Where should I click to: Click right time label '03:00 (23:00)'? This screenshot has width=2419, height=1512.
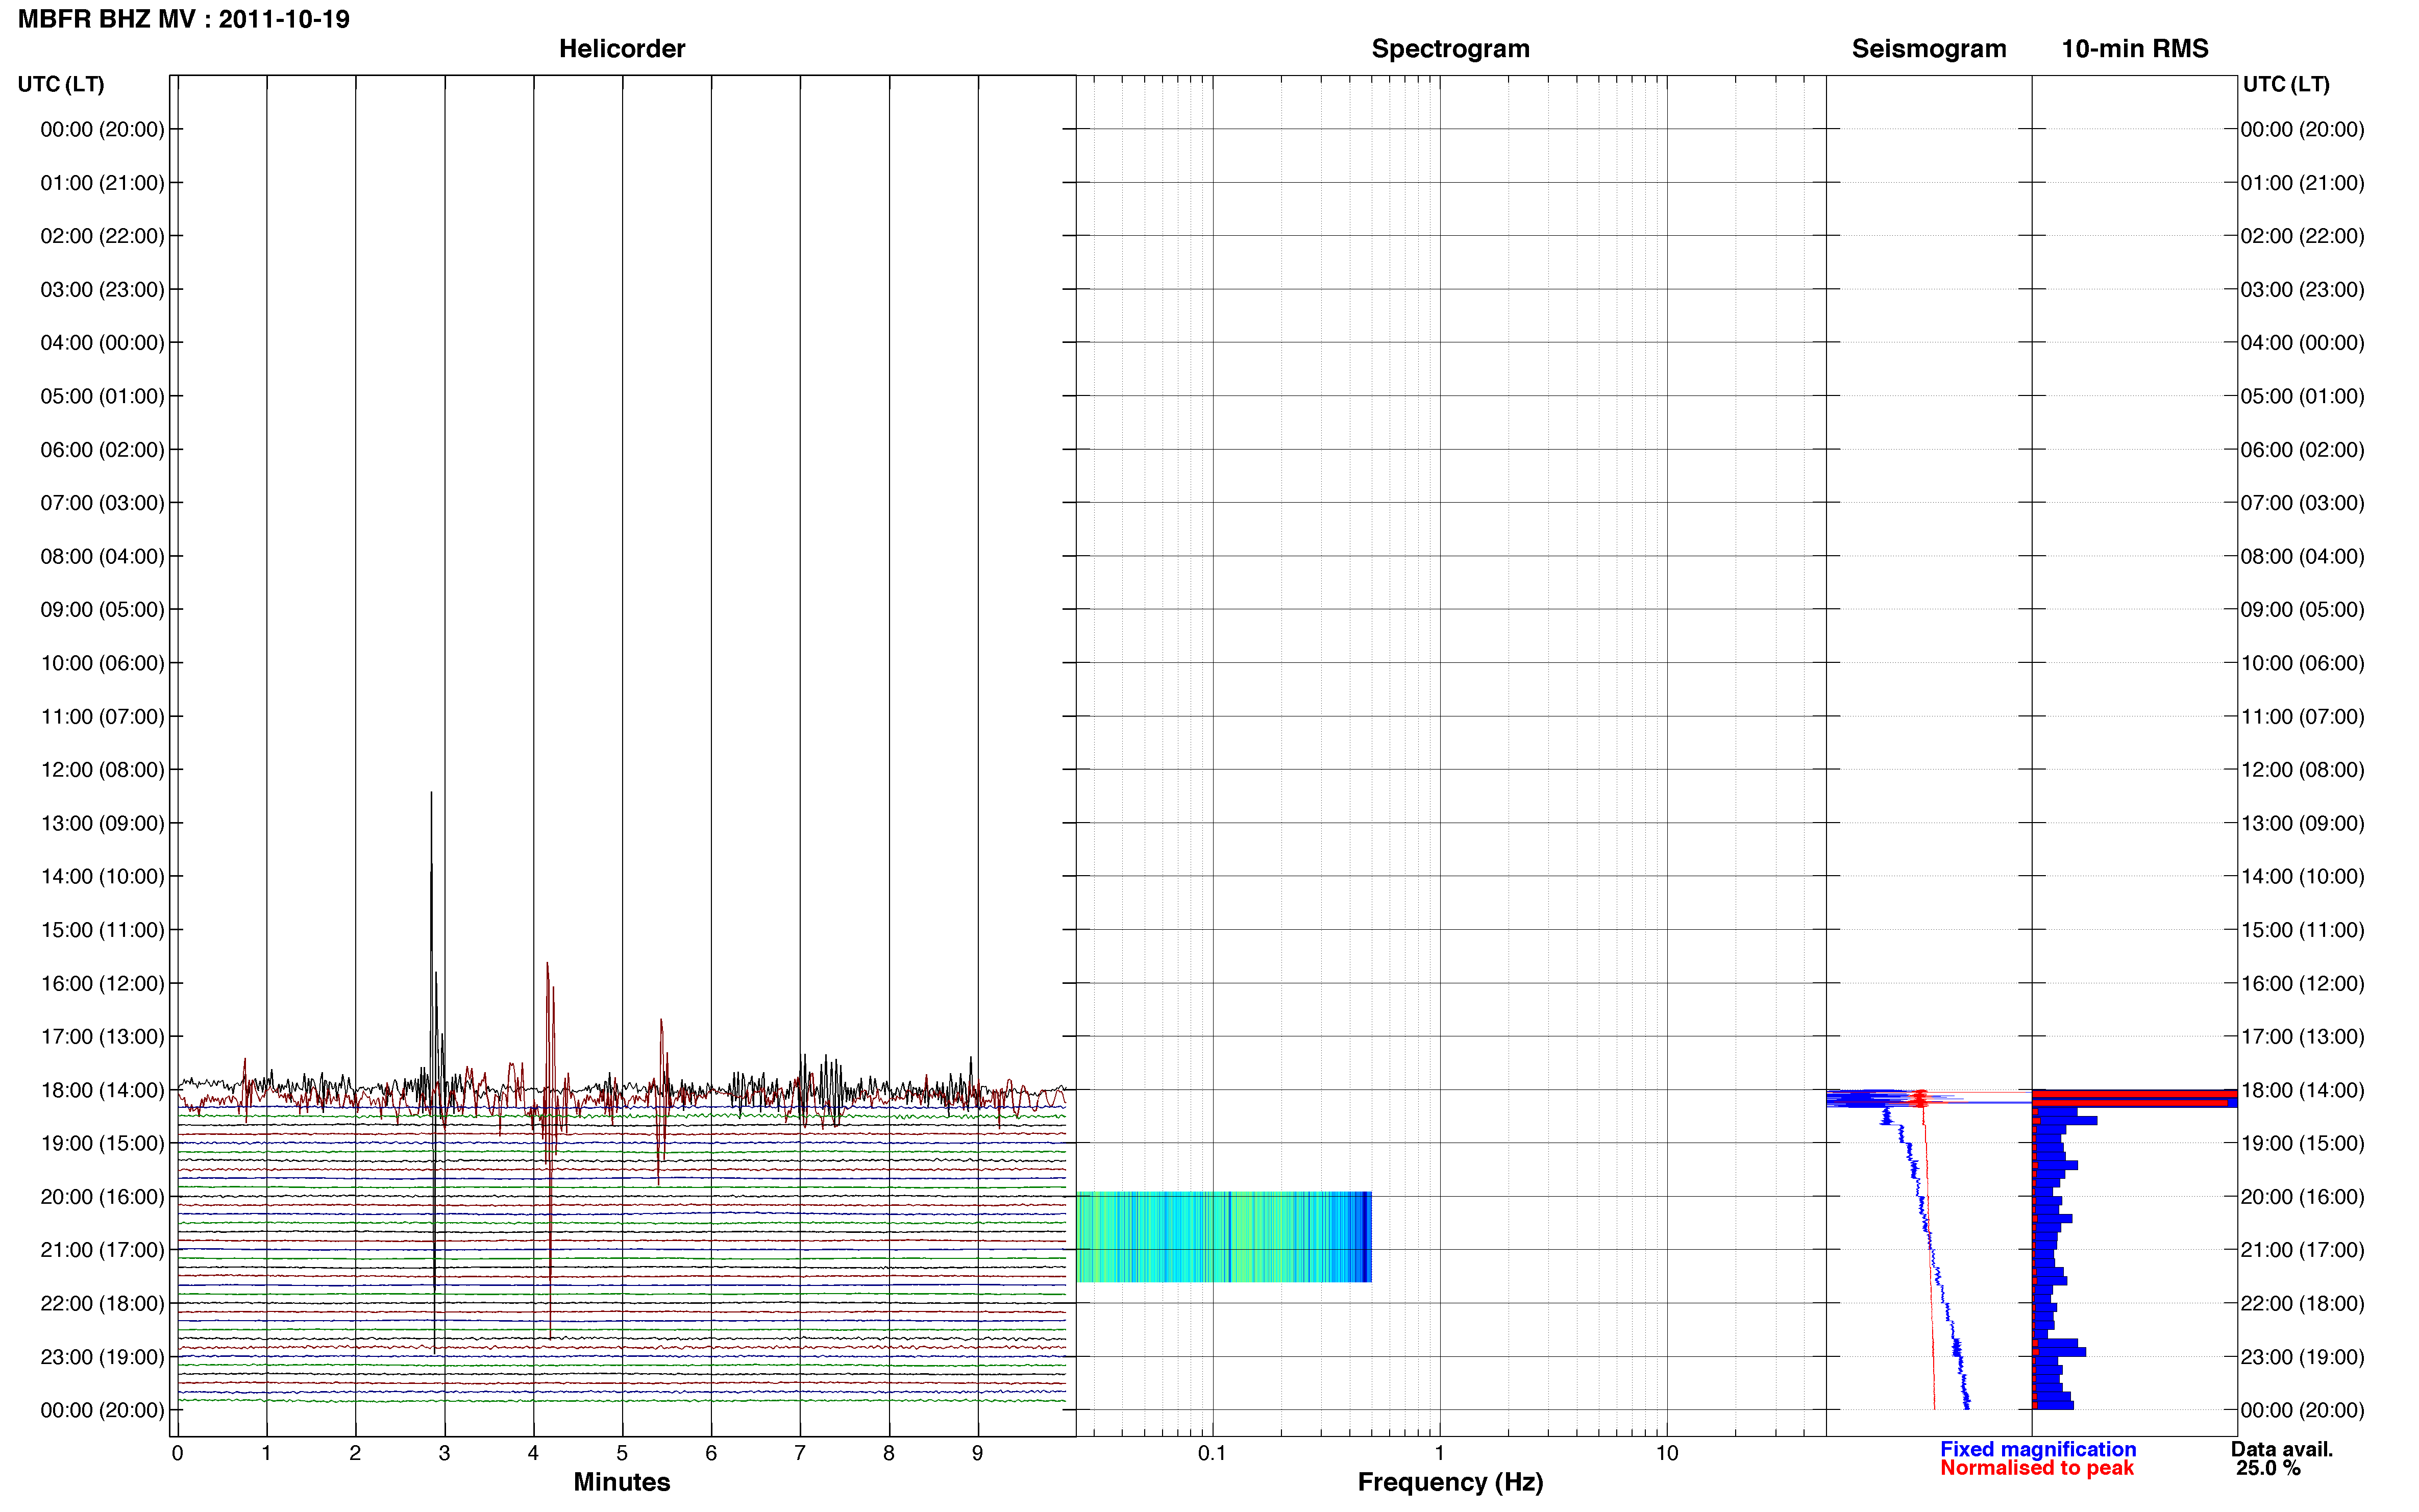tap(2302, 290)
